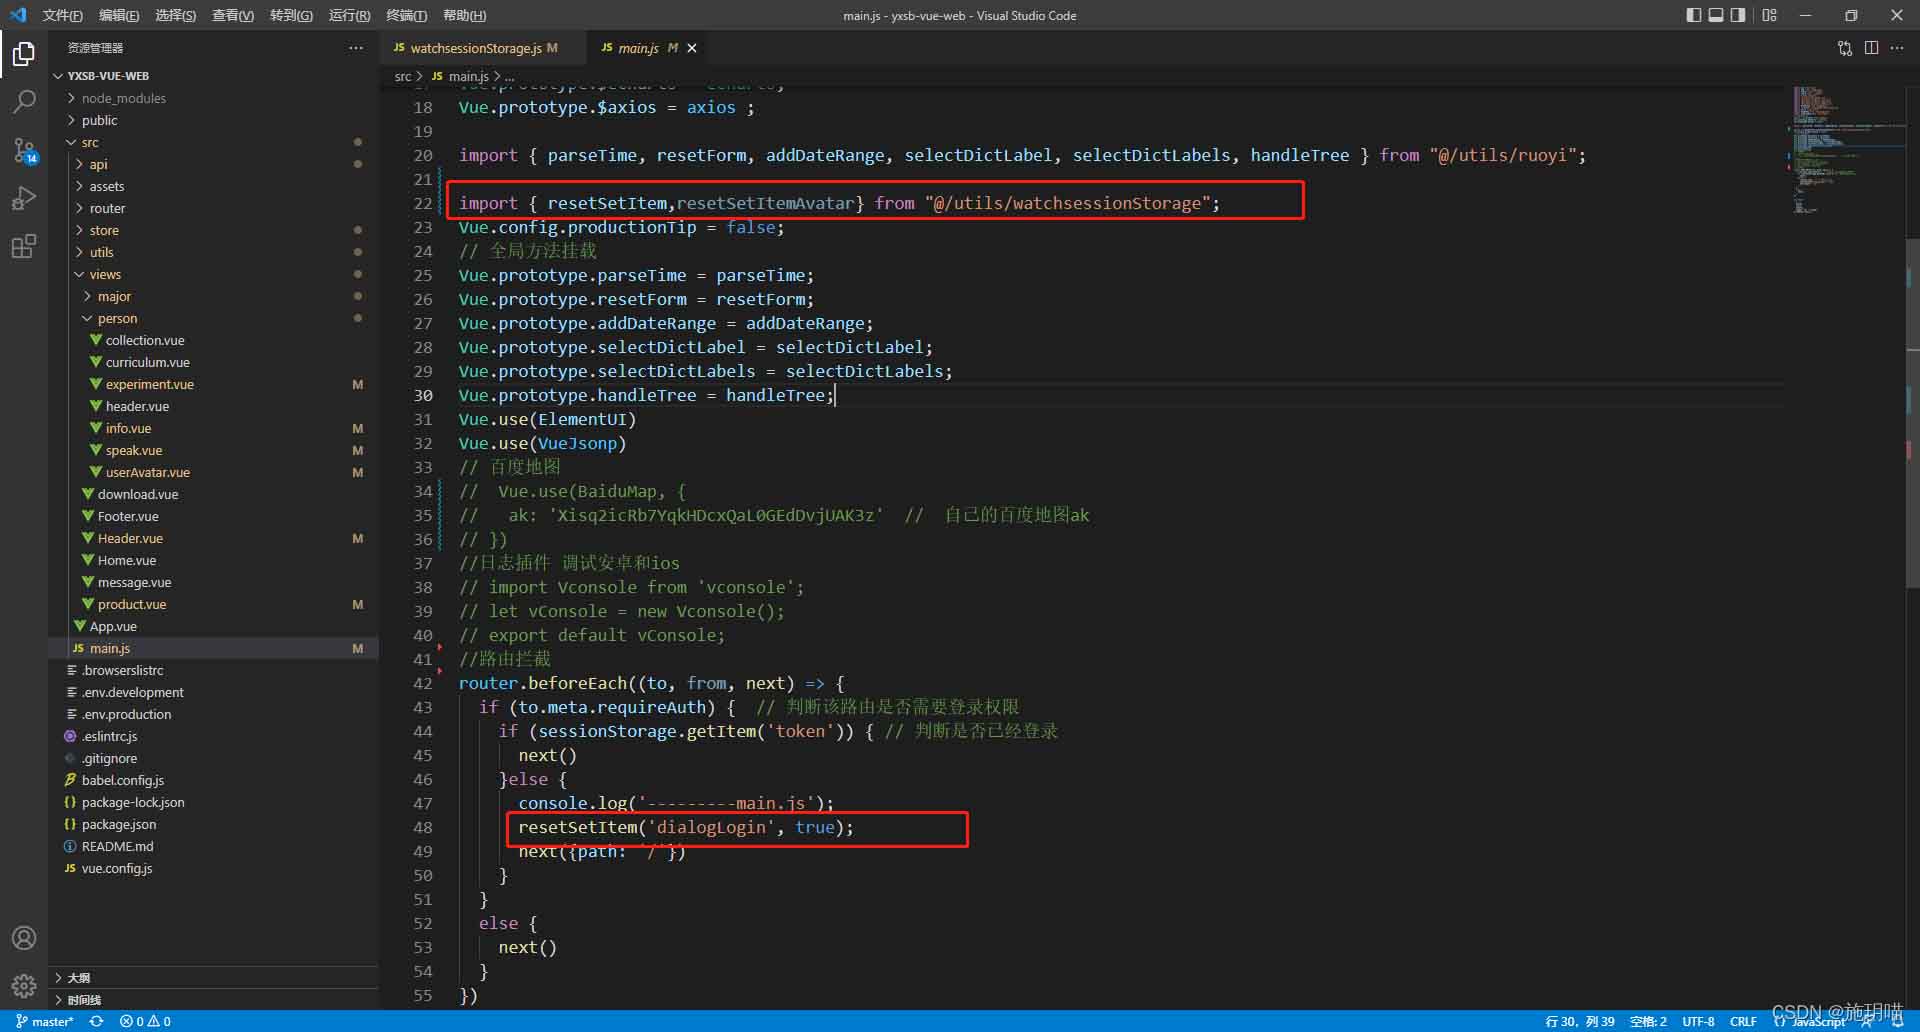Open Source Control view with 14 changes
Image resolution: width=1920 pixels, height=1032 pixels.
(24, 150)
